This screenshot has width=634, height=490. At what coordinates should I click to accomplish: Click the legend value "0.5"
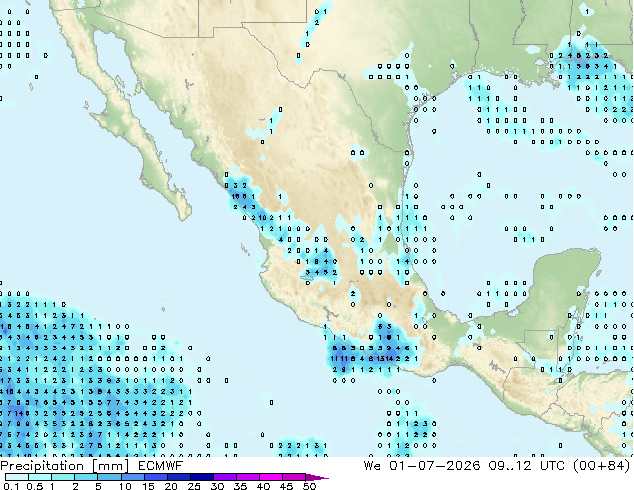coord(35,486)
